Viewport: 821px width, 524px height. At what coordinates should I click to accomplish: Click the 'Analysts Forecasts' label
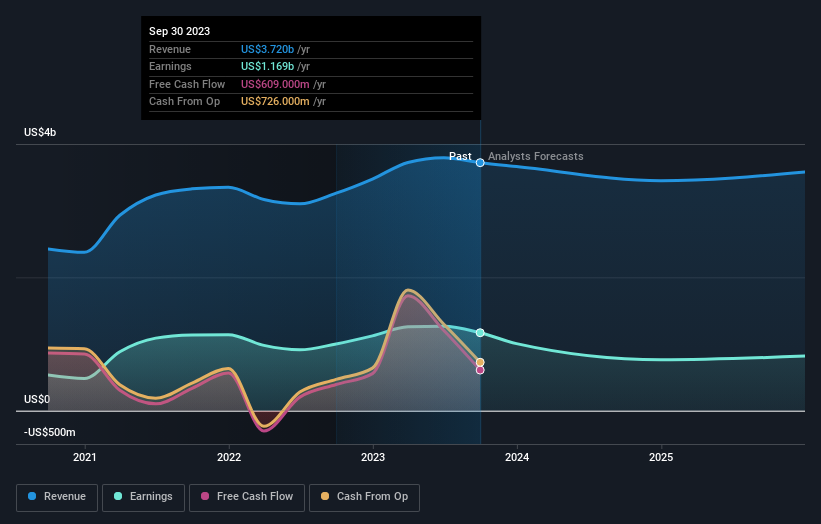[x=536, y=156]
